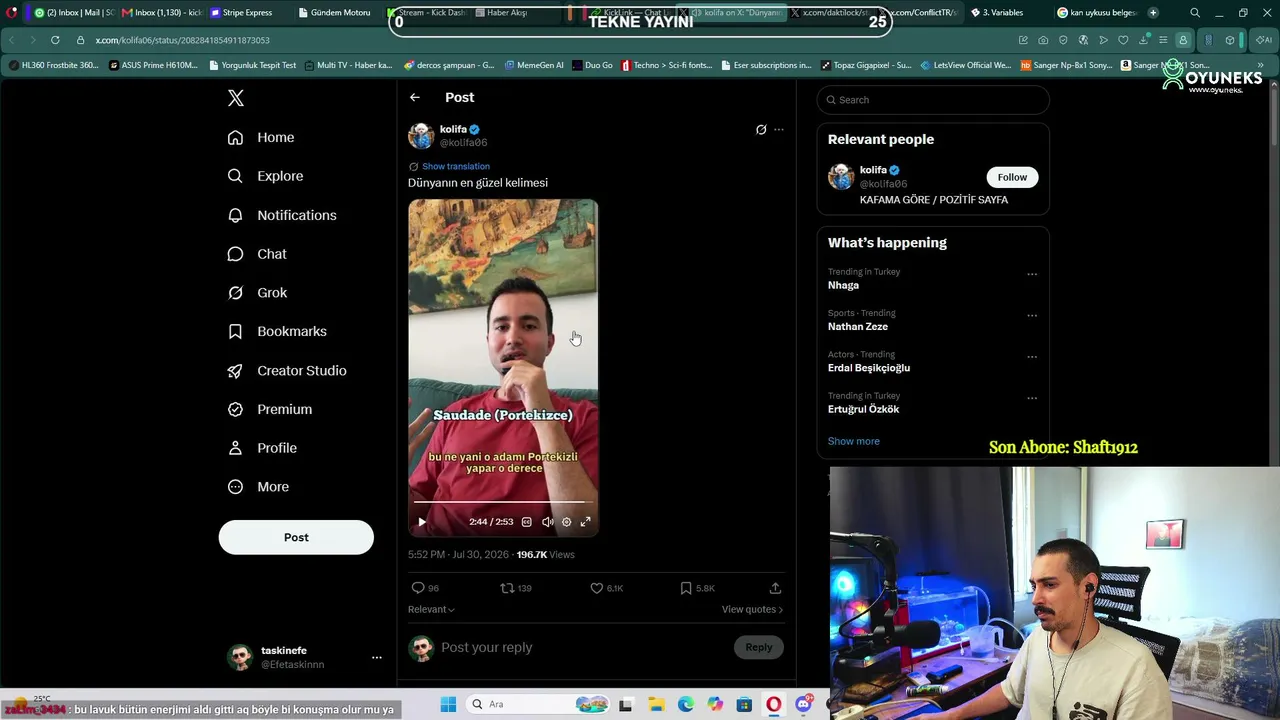The image size is (1280, 720).
Task: Like the post with 6.1K likes
Action: pyautogui.click(x=606, y=588)
